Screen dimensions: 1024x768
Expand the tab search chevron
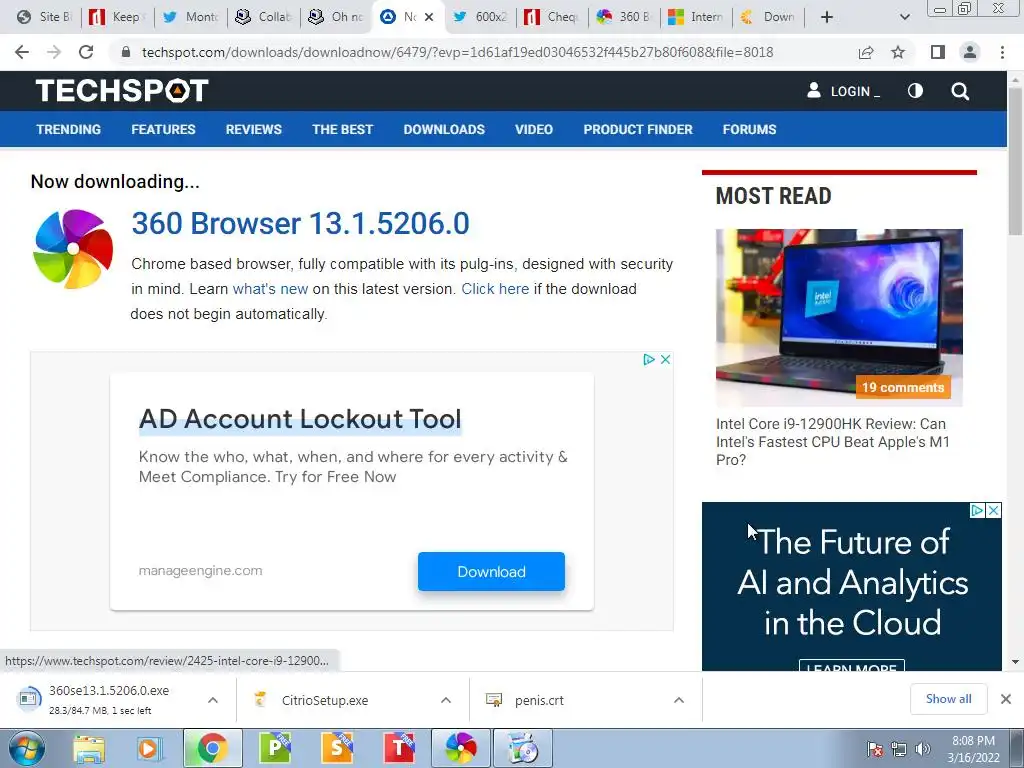tap(904, 17)
